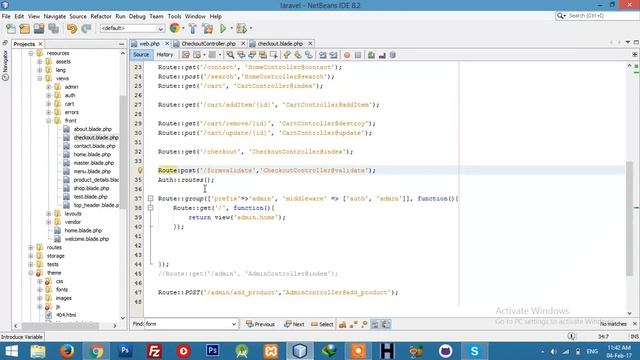
Task: Click the editor vertical scrollbar thumb
Action: (629, 218)
